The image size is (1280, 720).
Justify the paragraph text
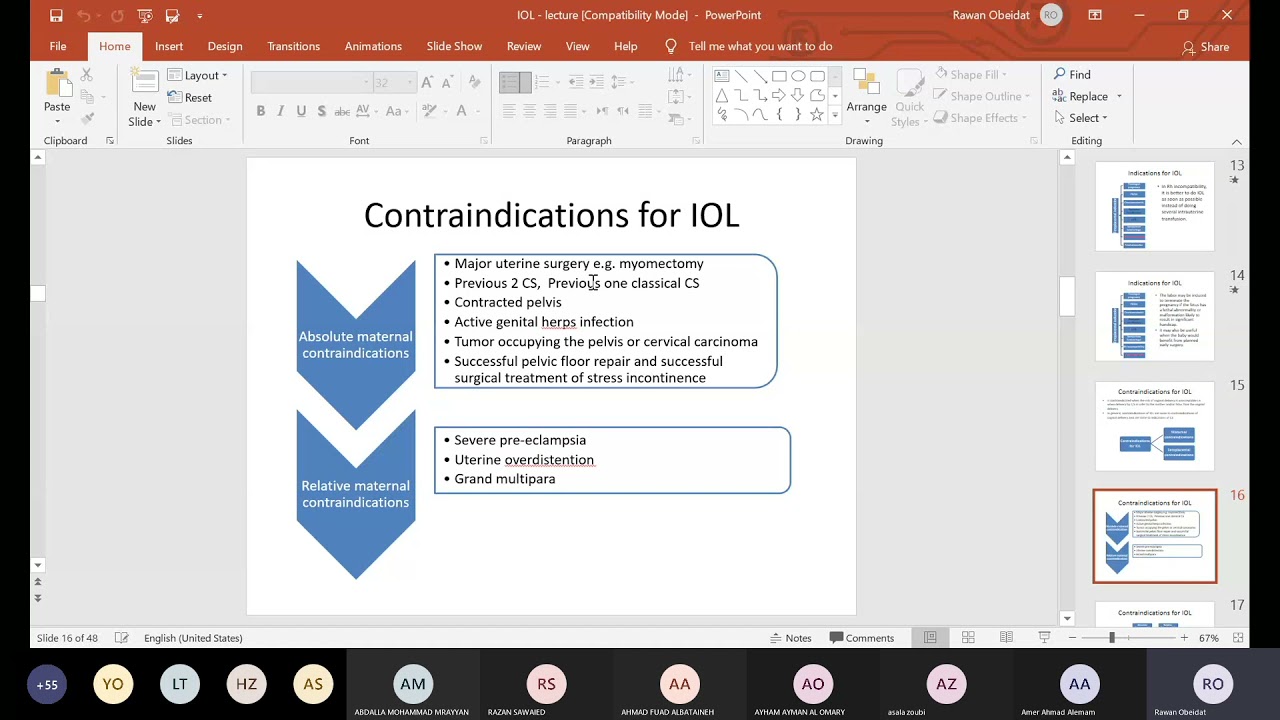(x=570, y=111)
